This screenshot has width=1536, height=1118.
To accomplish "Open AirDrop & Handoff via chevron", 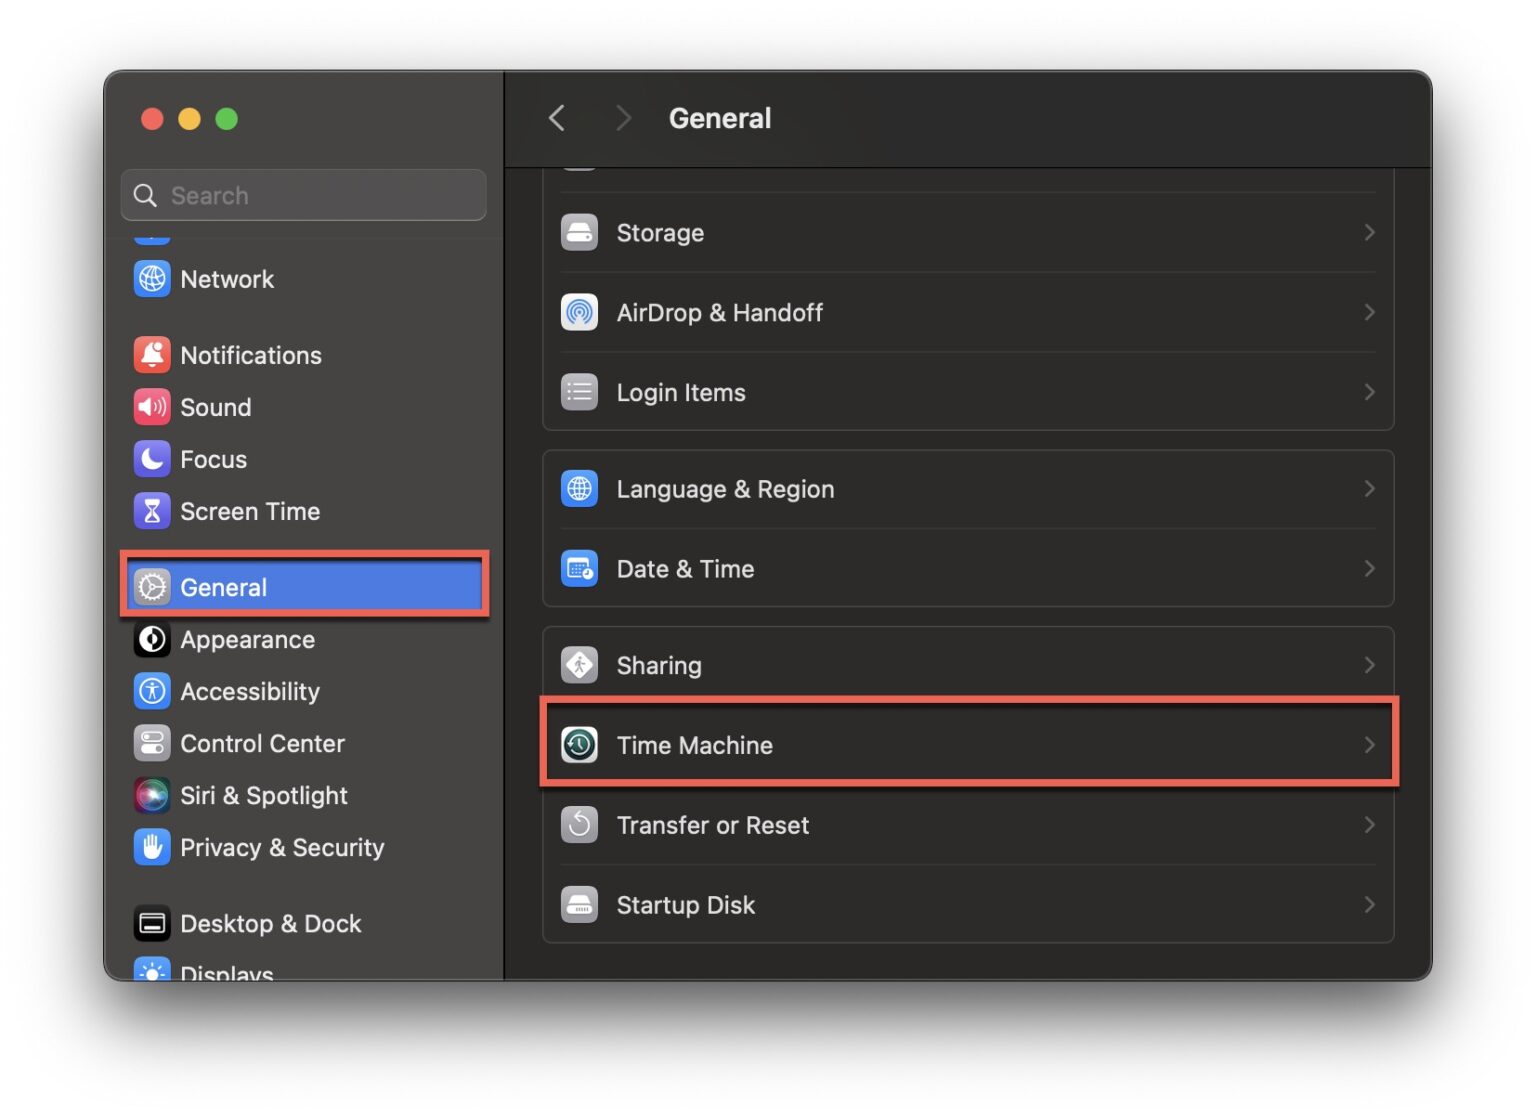I will [x=1369, y=312].
